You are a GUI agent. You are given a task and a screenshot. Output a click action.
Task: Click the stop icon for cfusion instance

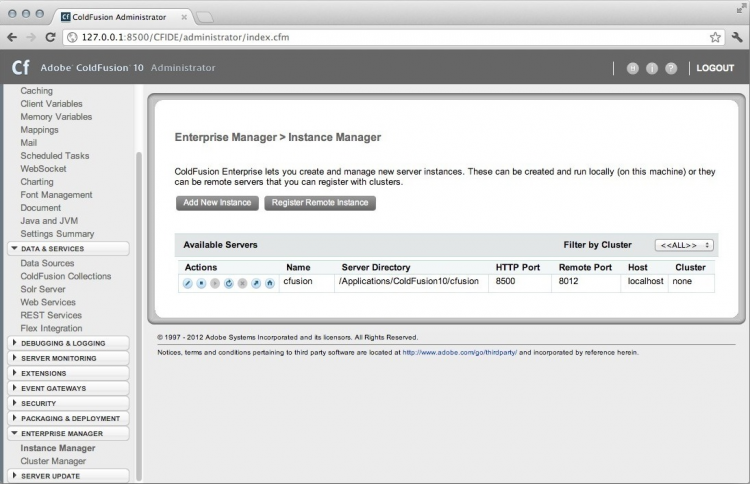click(x=201, y=284)
